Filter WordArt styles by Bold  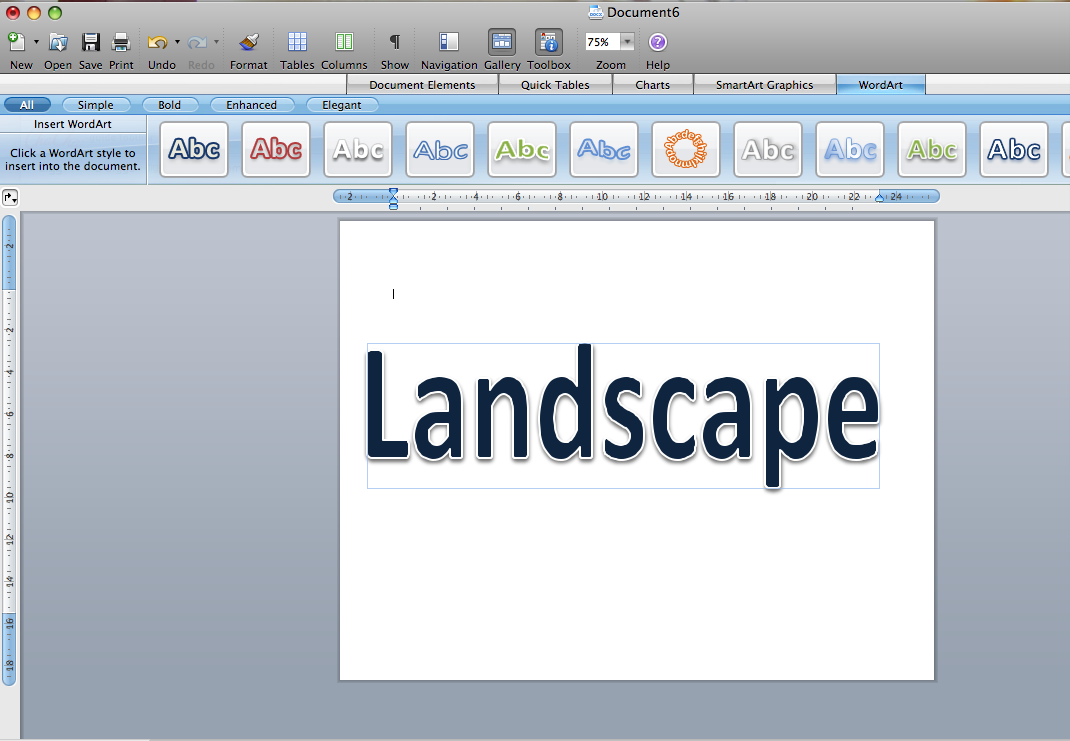pyautogui.click(x=170, y=104)
